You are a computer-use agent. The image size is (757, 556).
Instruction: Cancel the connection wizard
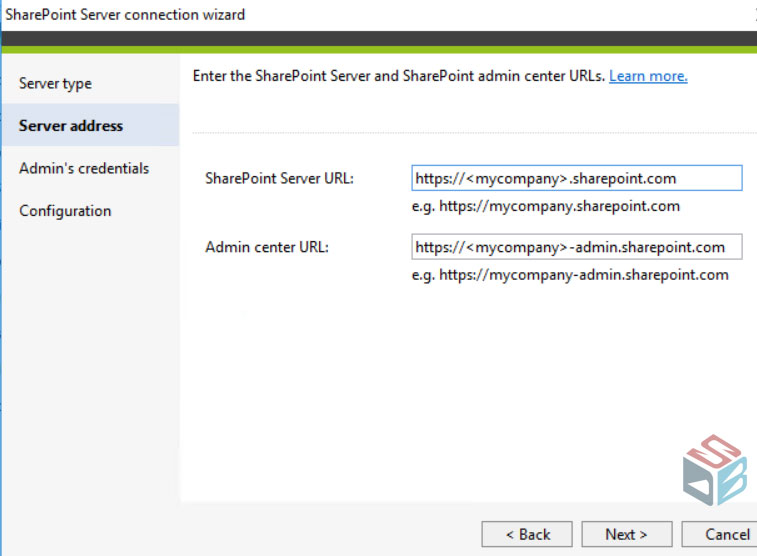point(724,534)
